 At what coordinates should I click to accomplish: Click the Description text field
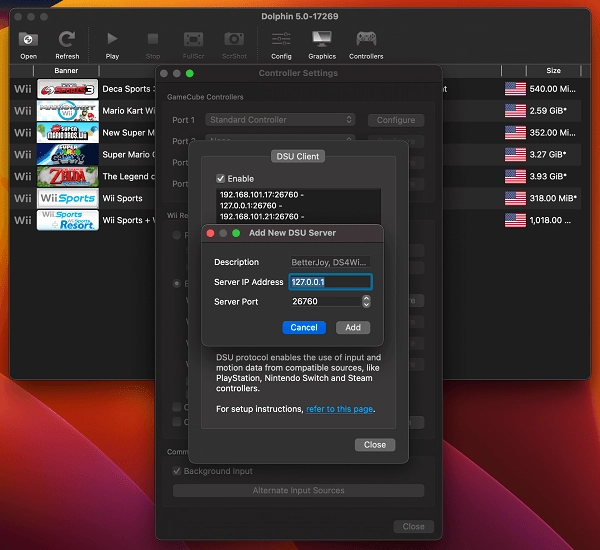point(330,262)
